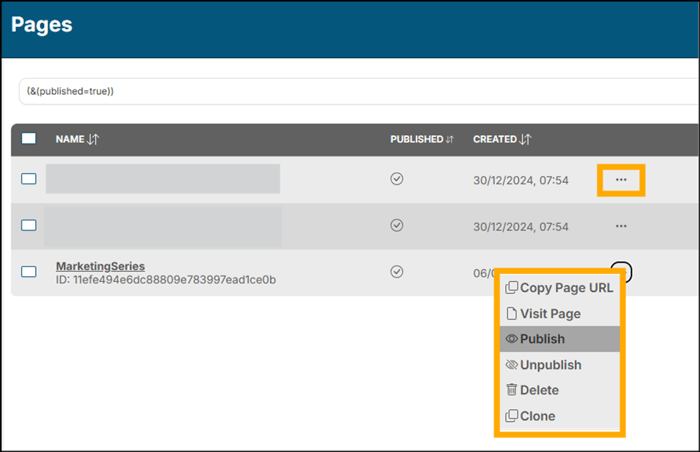Open the first row's three-dot actions menu
700x452 pixels.
621,180
